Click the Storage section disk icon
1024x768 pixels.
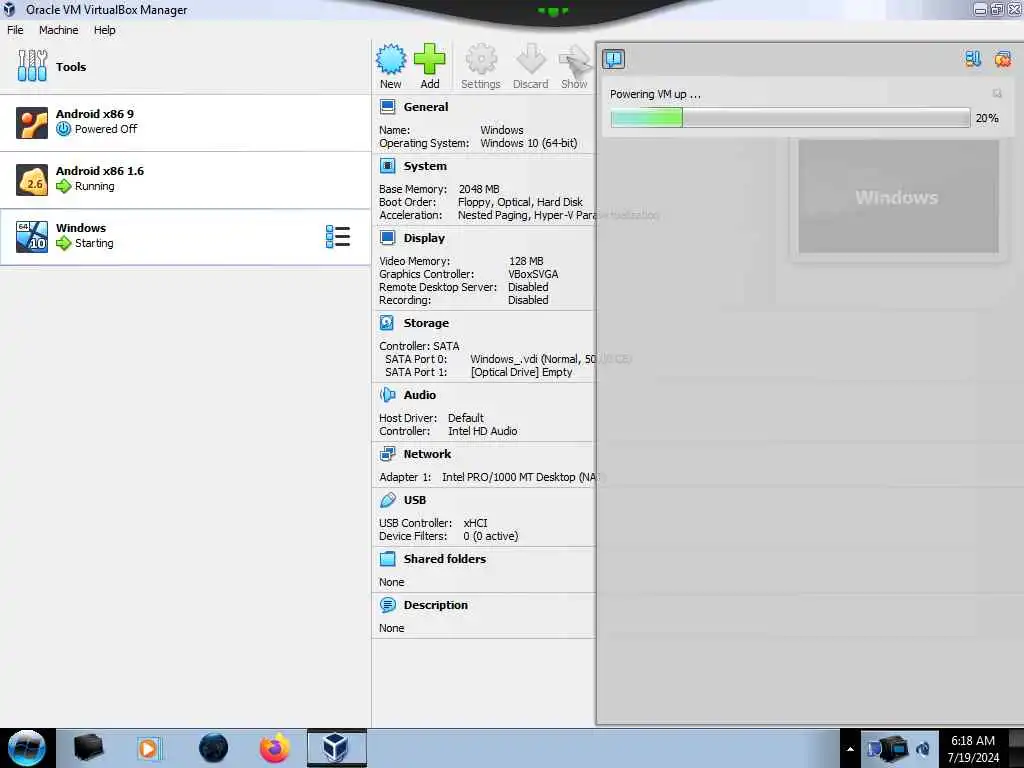(x=387, y=323)
